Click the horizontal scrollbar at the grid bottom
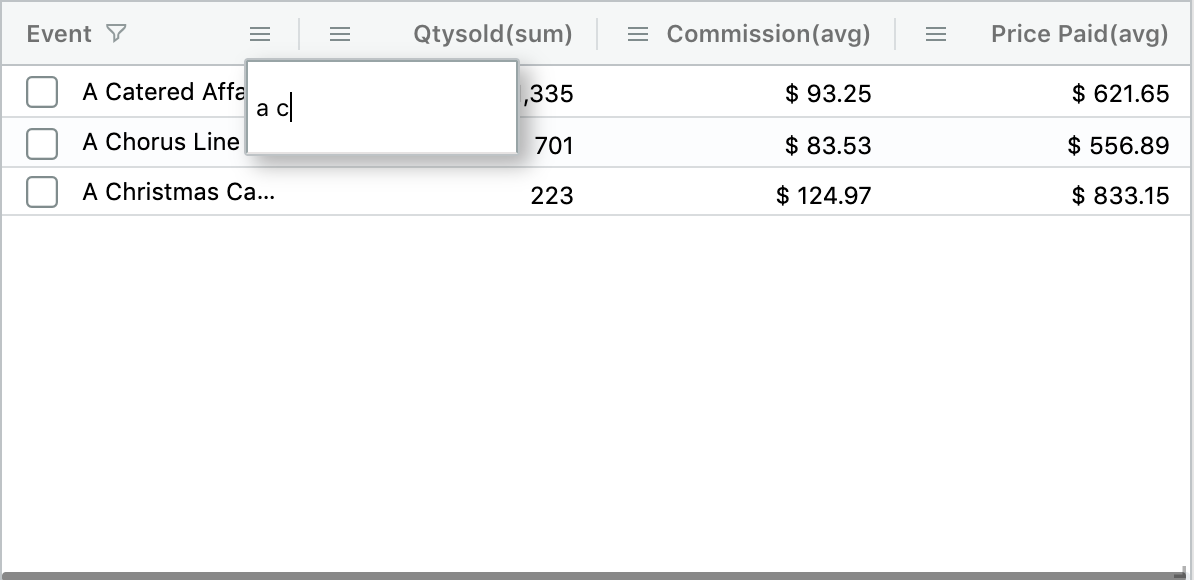The height and width of the screenshot is (580, 1194). pos(590,575)
